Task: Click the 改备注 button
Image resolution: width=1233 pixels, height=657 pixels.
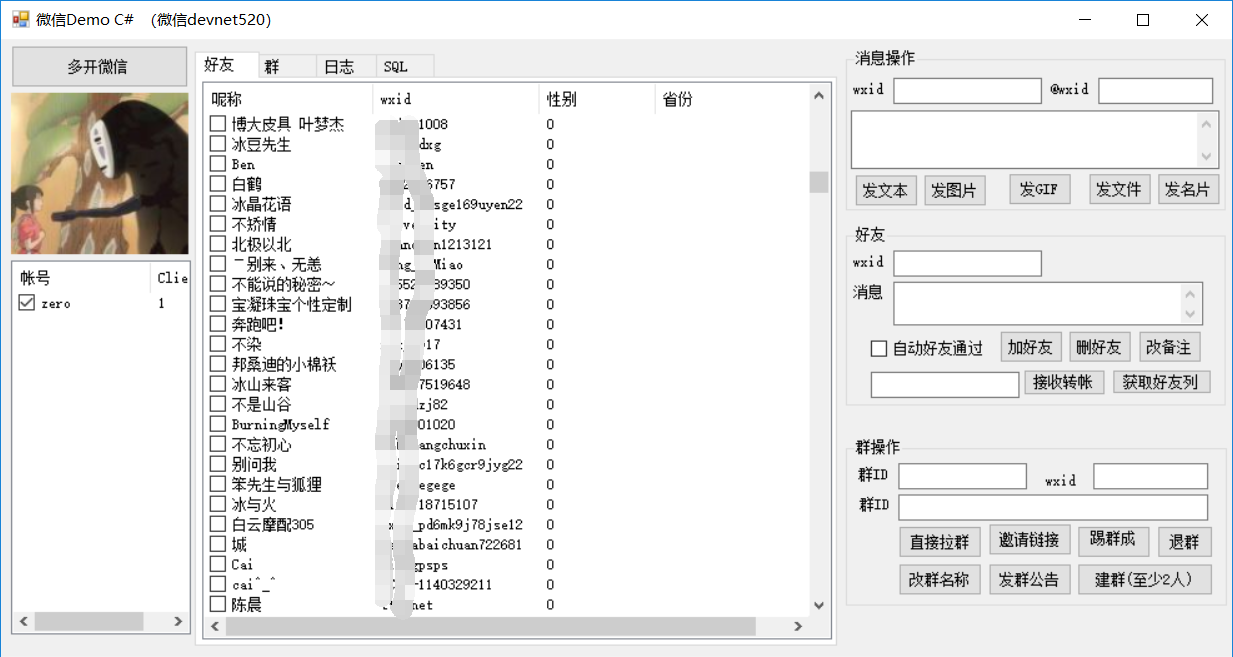Action: tap(1170, 347)
